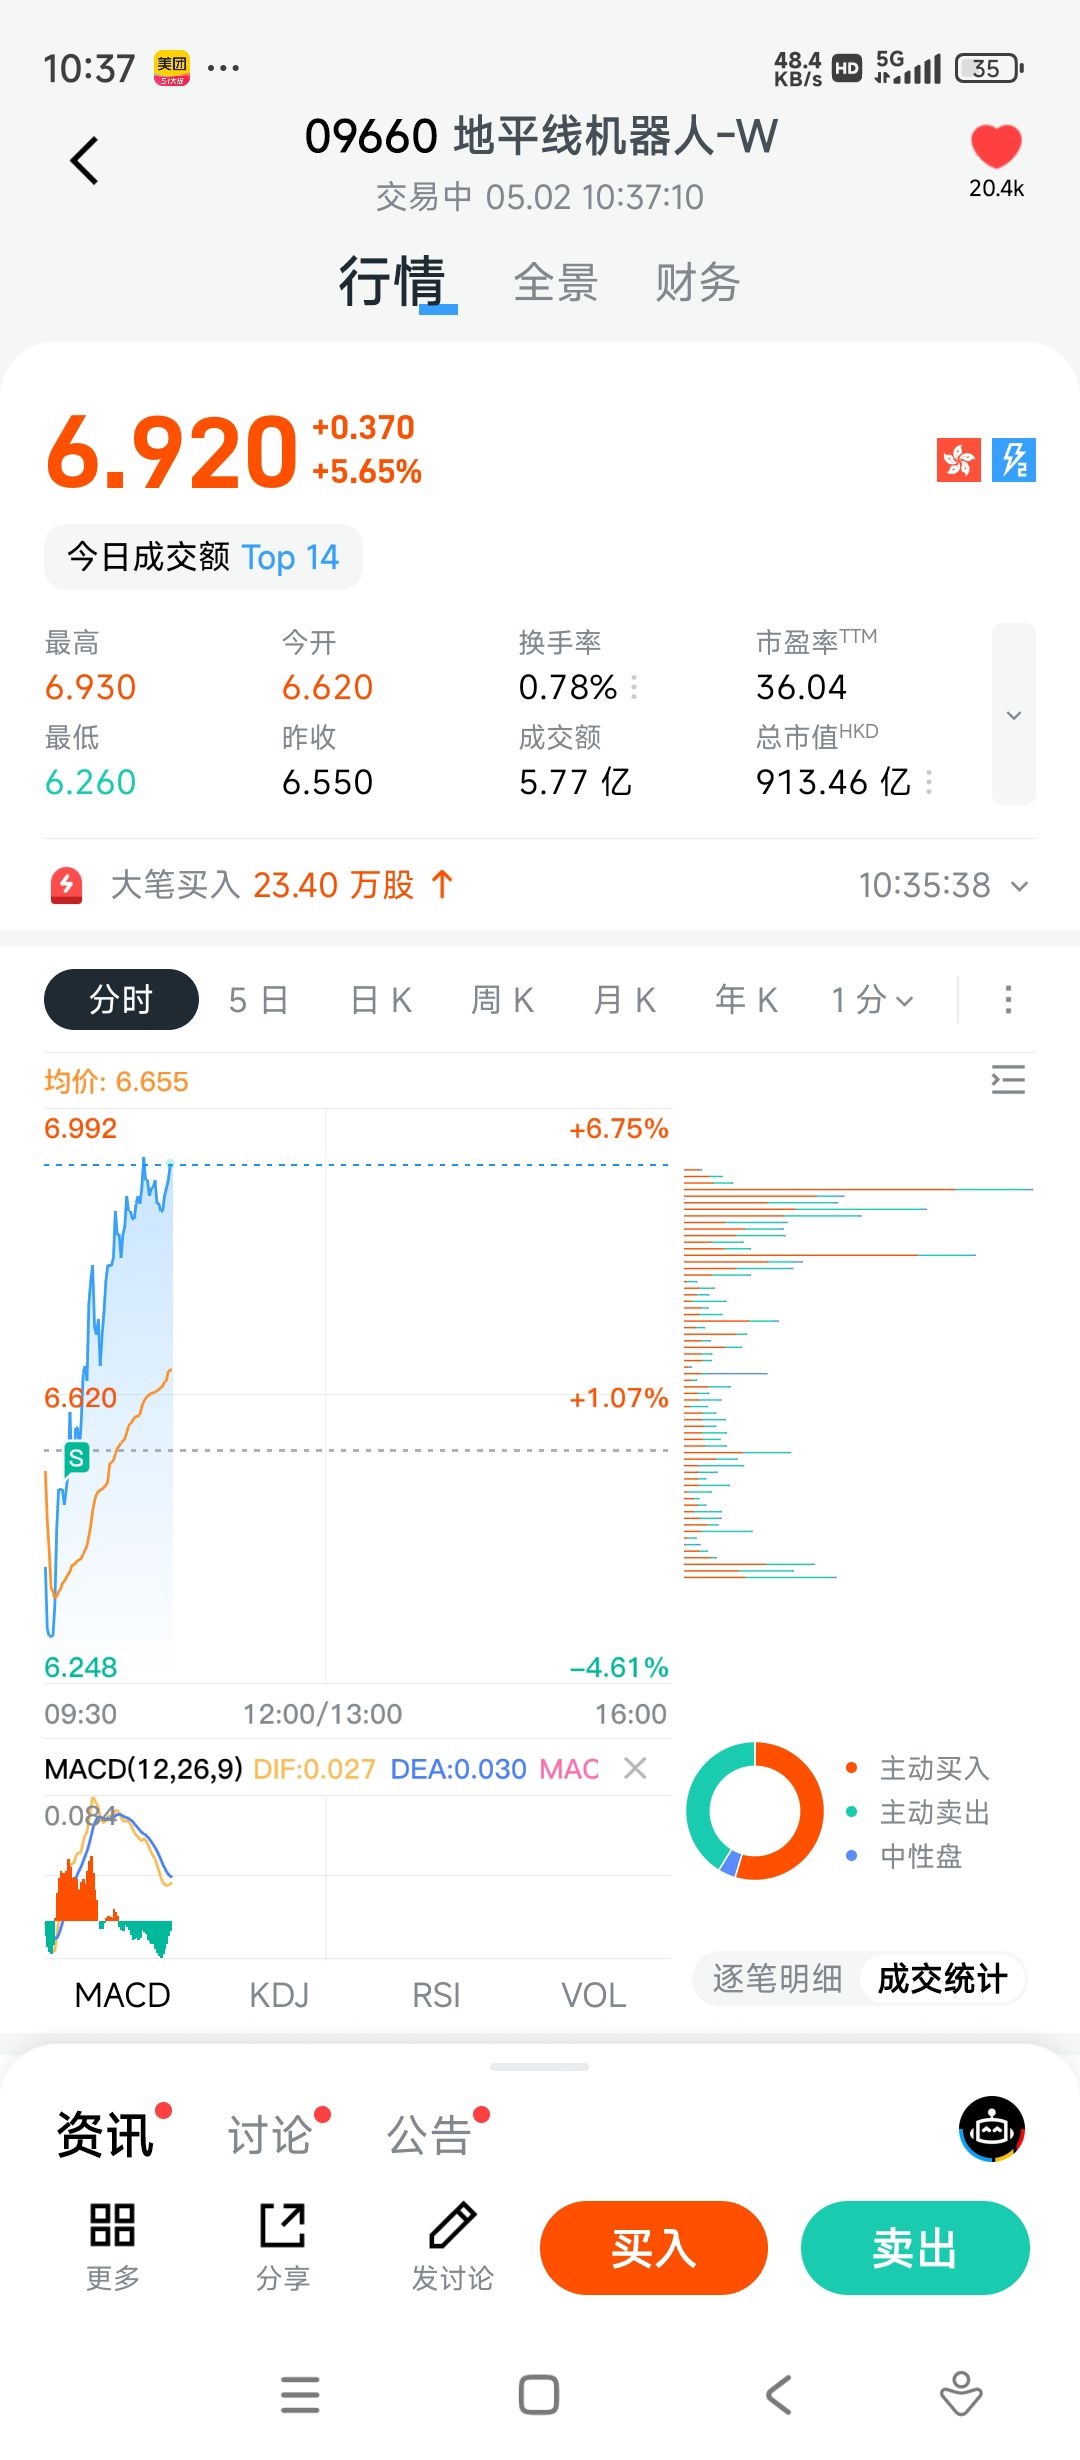Open the 1分 interval dropdown
1080x2460 pixels.
tap(873, 1000)
